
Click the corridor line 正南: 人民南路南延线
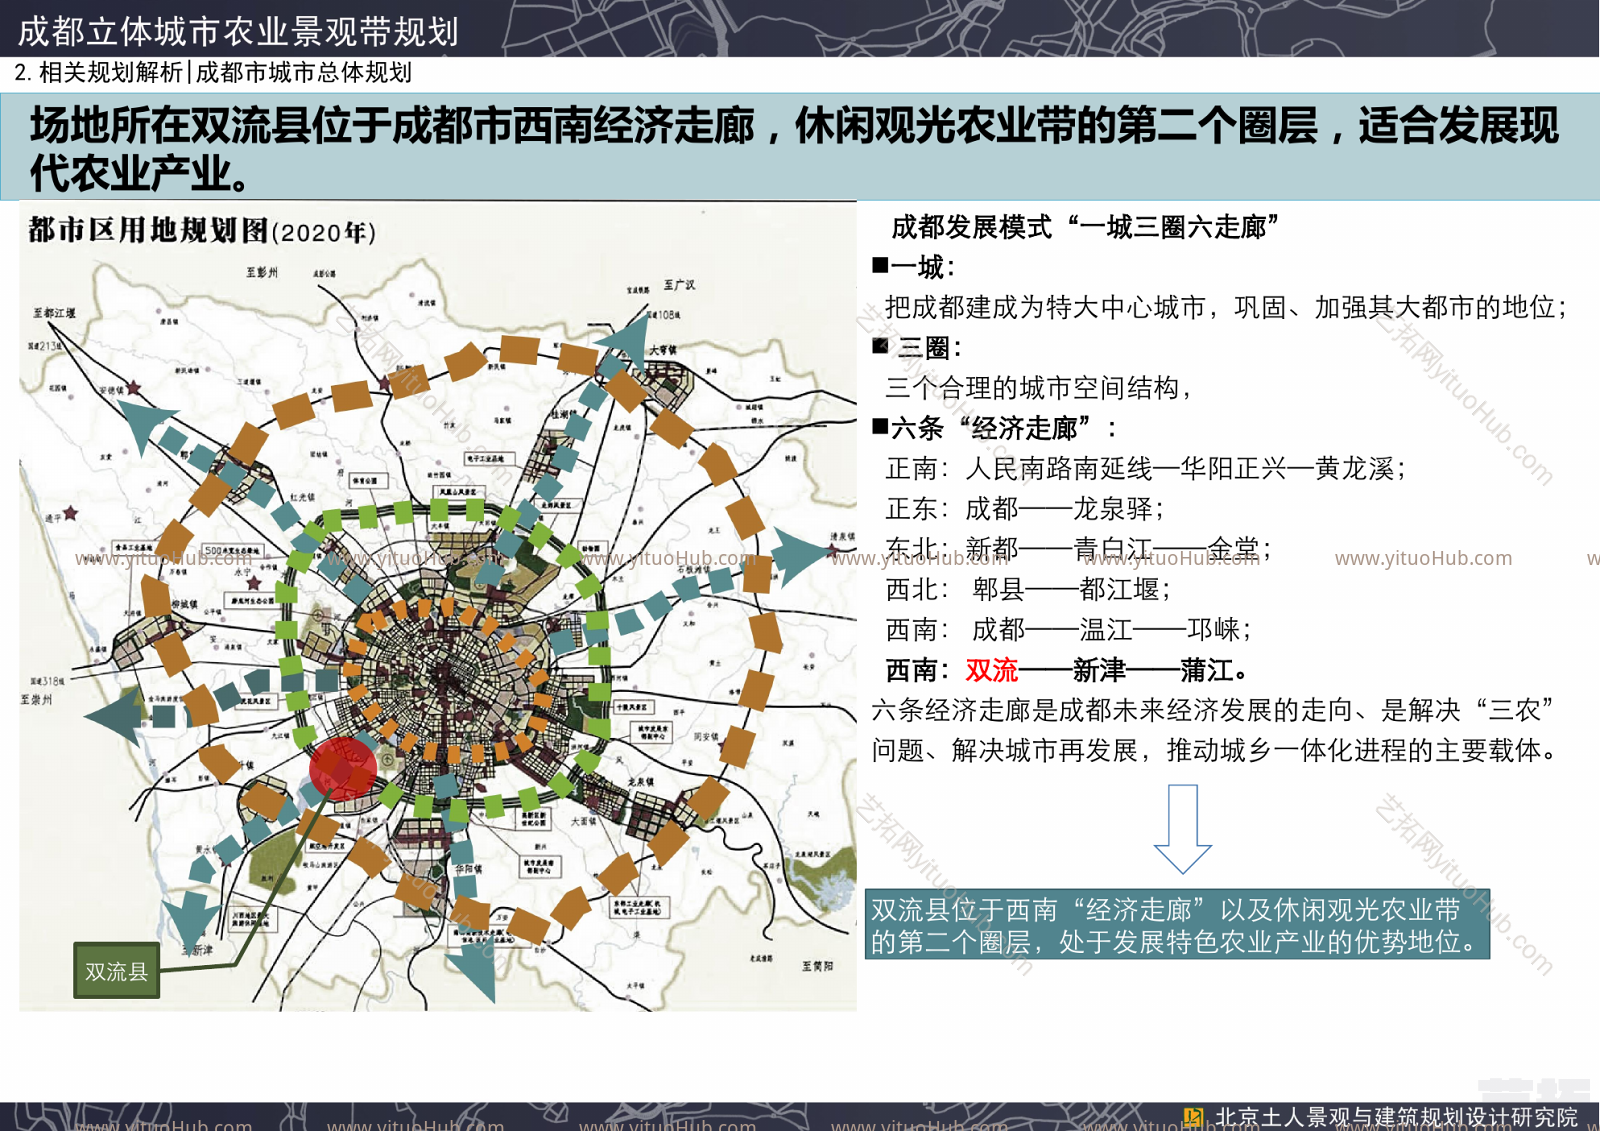(x=1147, y=469)
